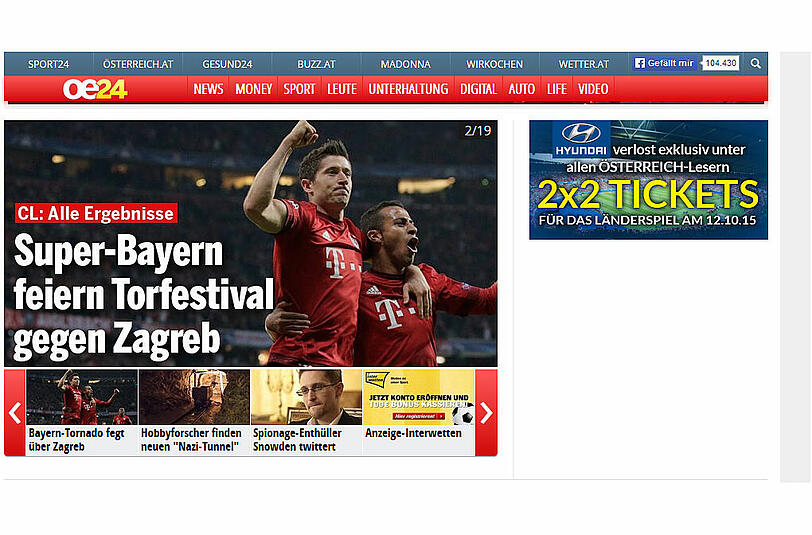Image resolution: width=812 pixels, height=535 pixels.
Task: Select the UNTERHALTUNG menu item
Action: pyautogui.click(x=409, y=89)
